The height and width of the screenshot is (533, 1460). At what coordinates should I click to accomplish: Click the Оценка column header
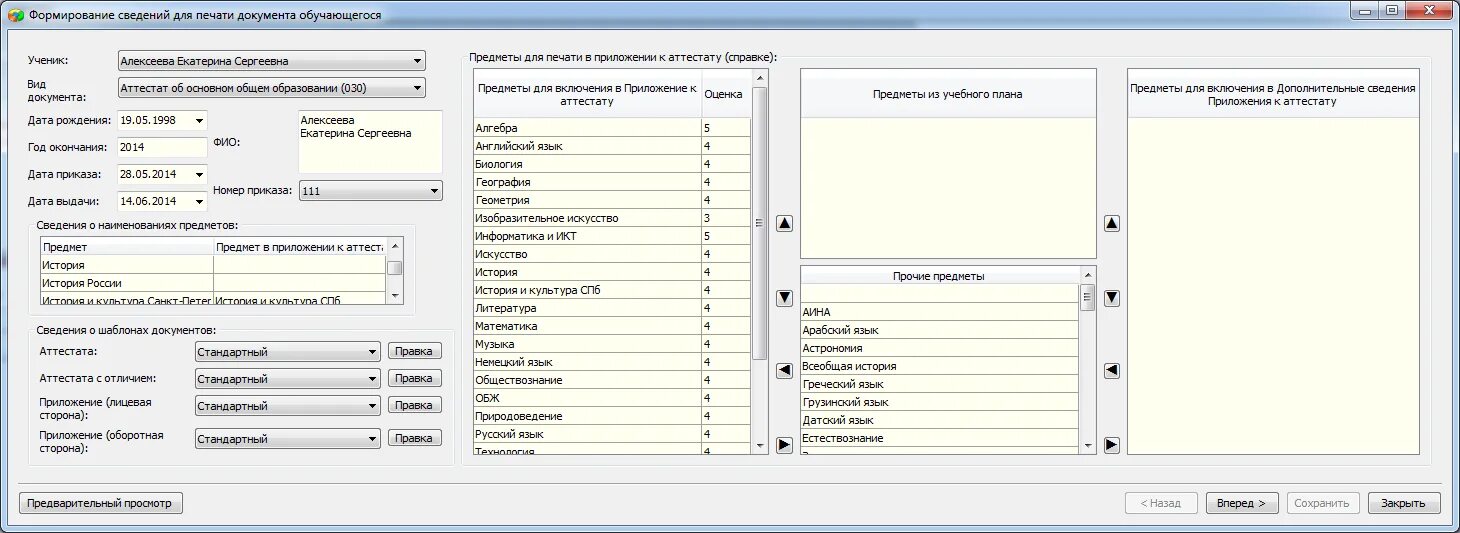[x=726, y=94]
